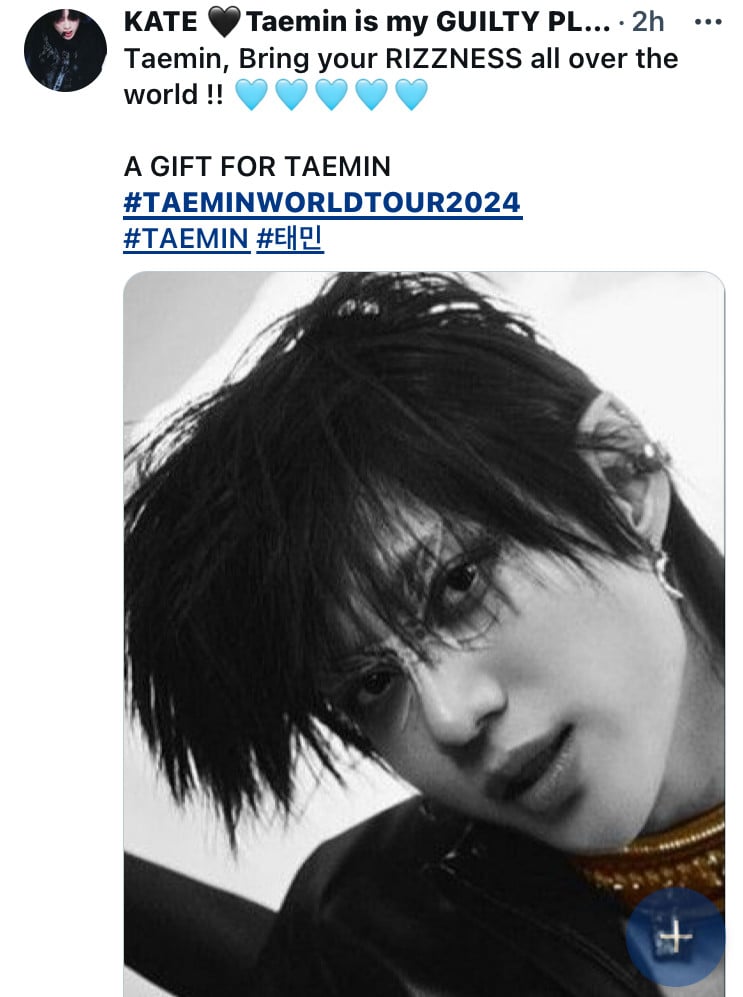Open post via 'A GIFT FOR TAEMIN' text
The height and width of the screenshot is (997, 743).
[x=257, y=167]
